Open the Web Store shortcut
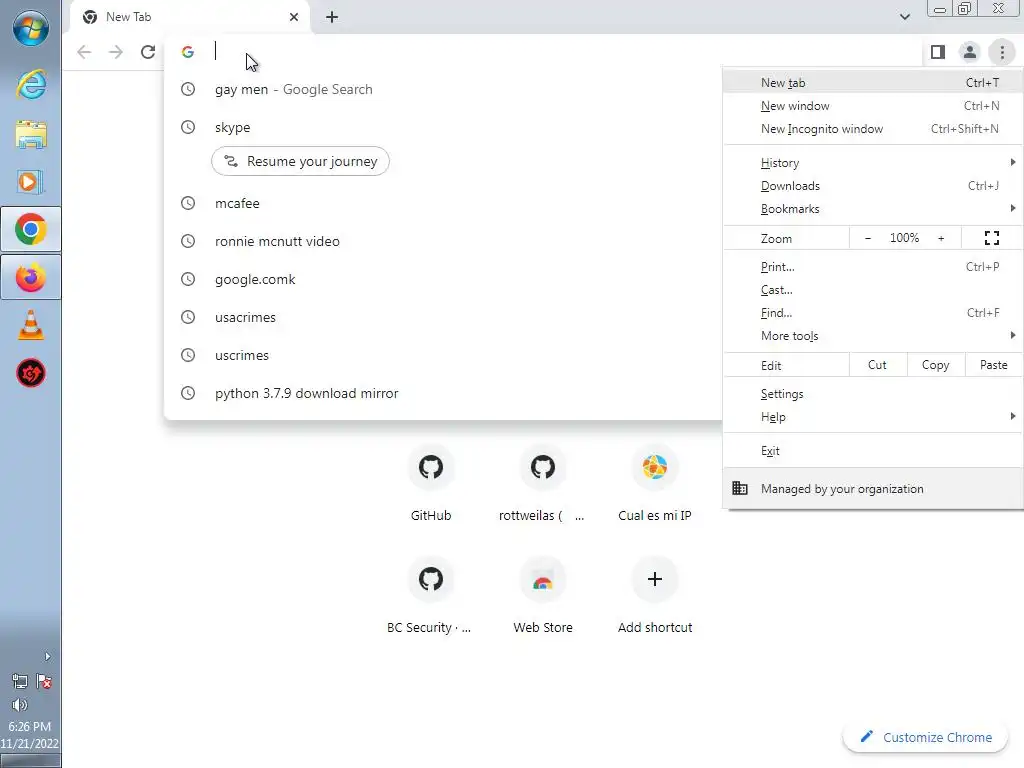1024x768 pixels. point(543,594)
